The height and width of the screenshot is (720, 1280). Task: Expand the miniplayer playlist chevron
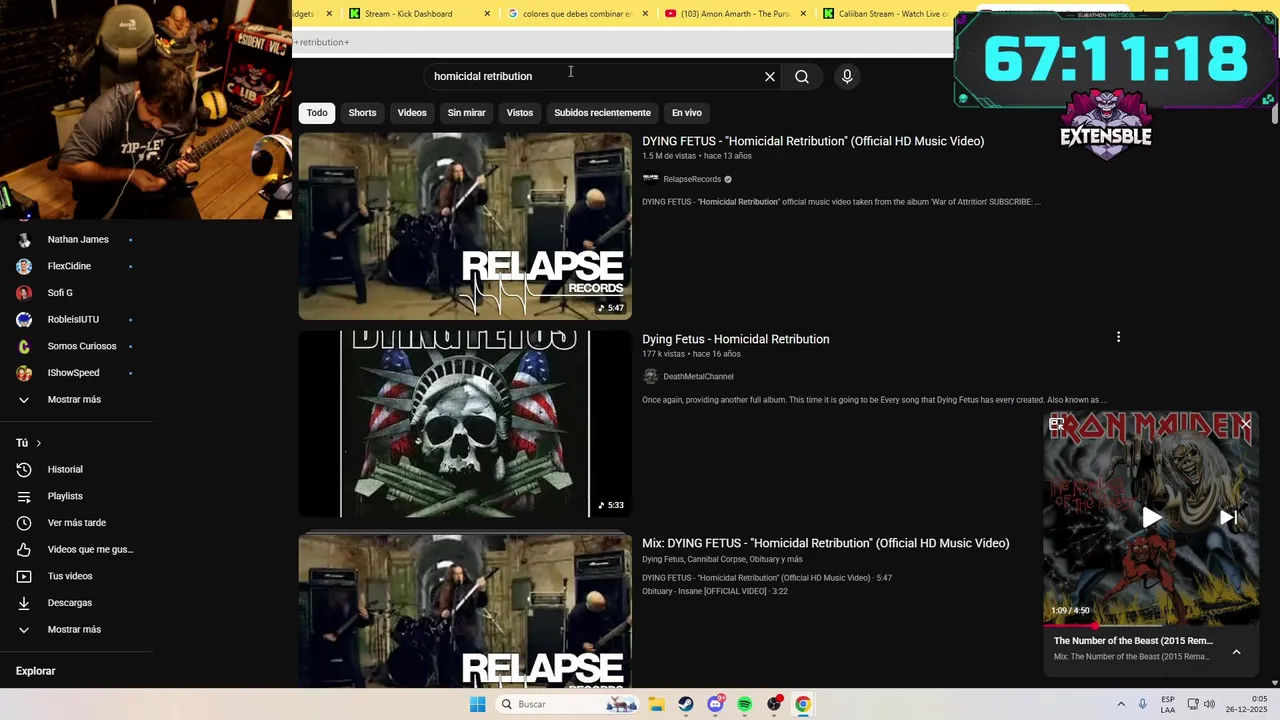point(1236,652)
